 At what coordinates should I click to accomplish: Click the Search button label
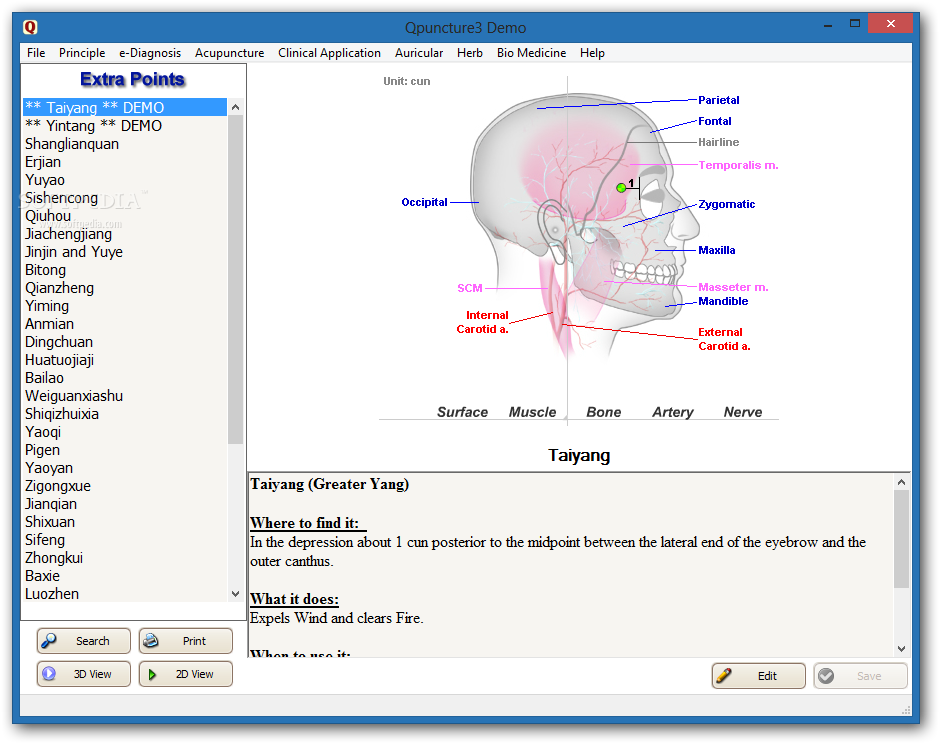click(x=93, y=641)
